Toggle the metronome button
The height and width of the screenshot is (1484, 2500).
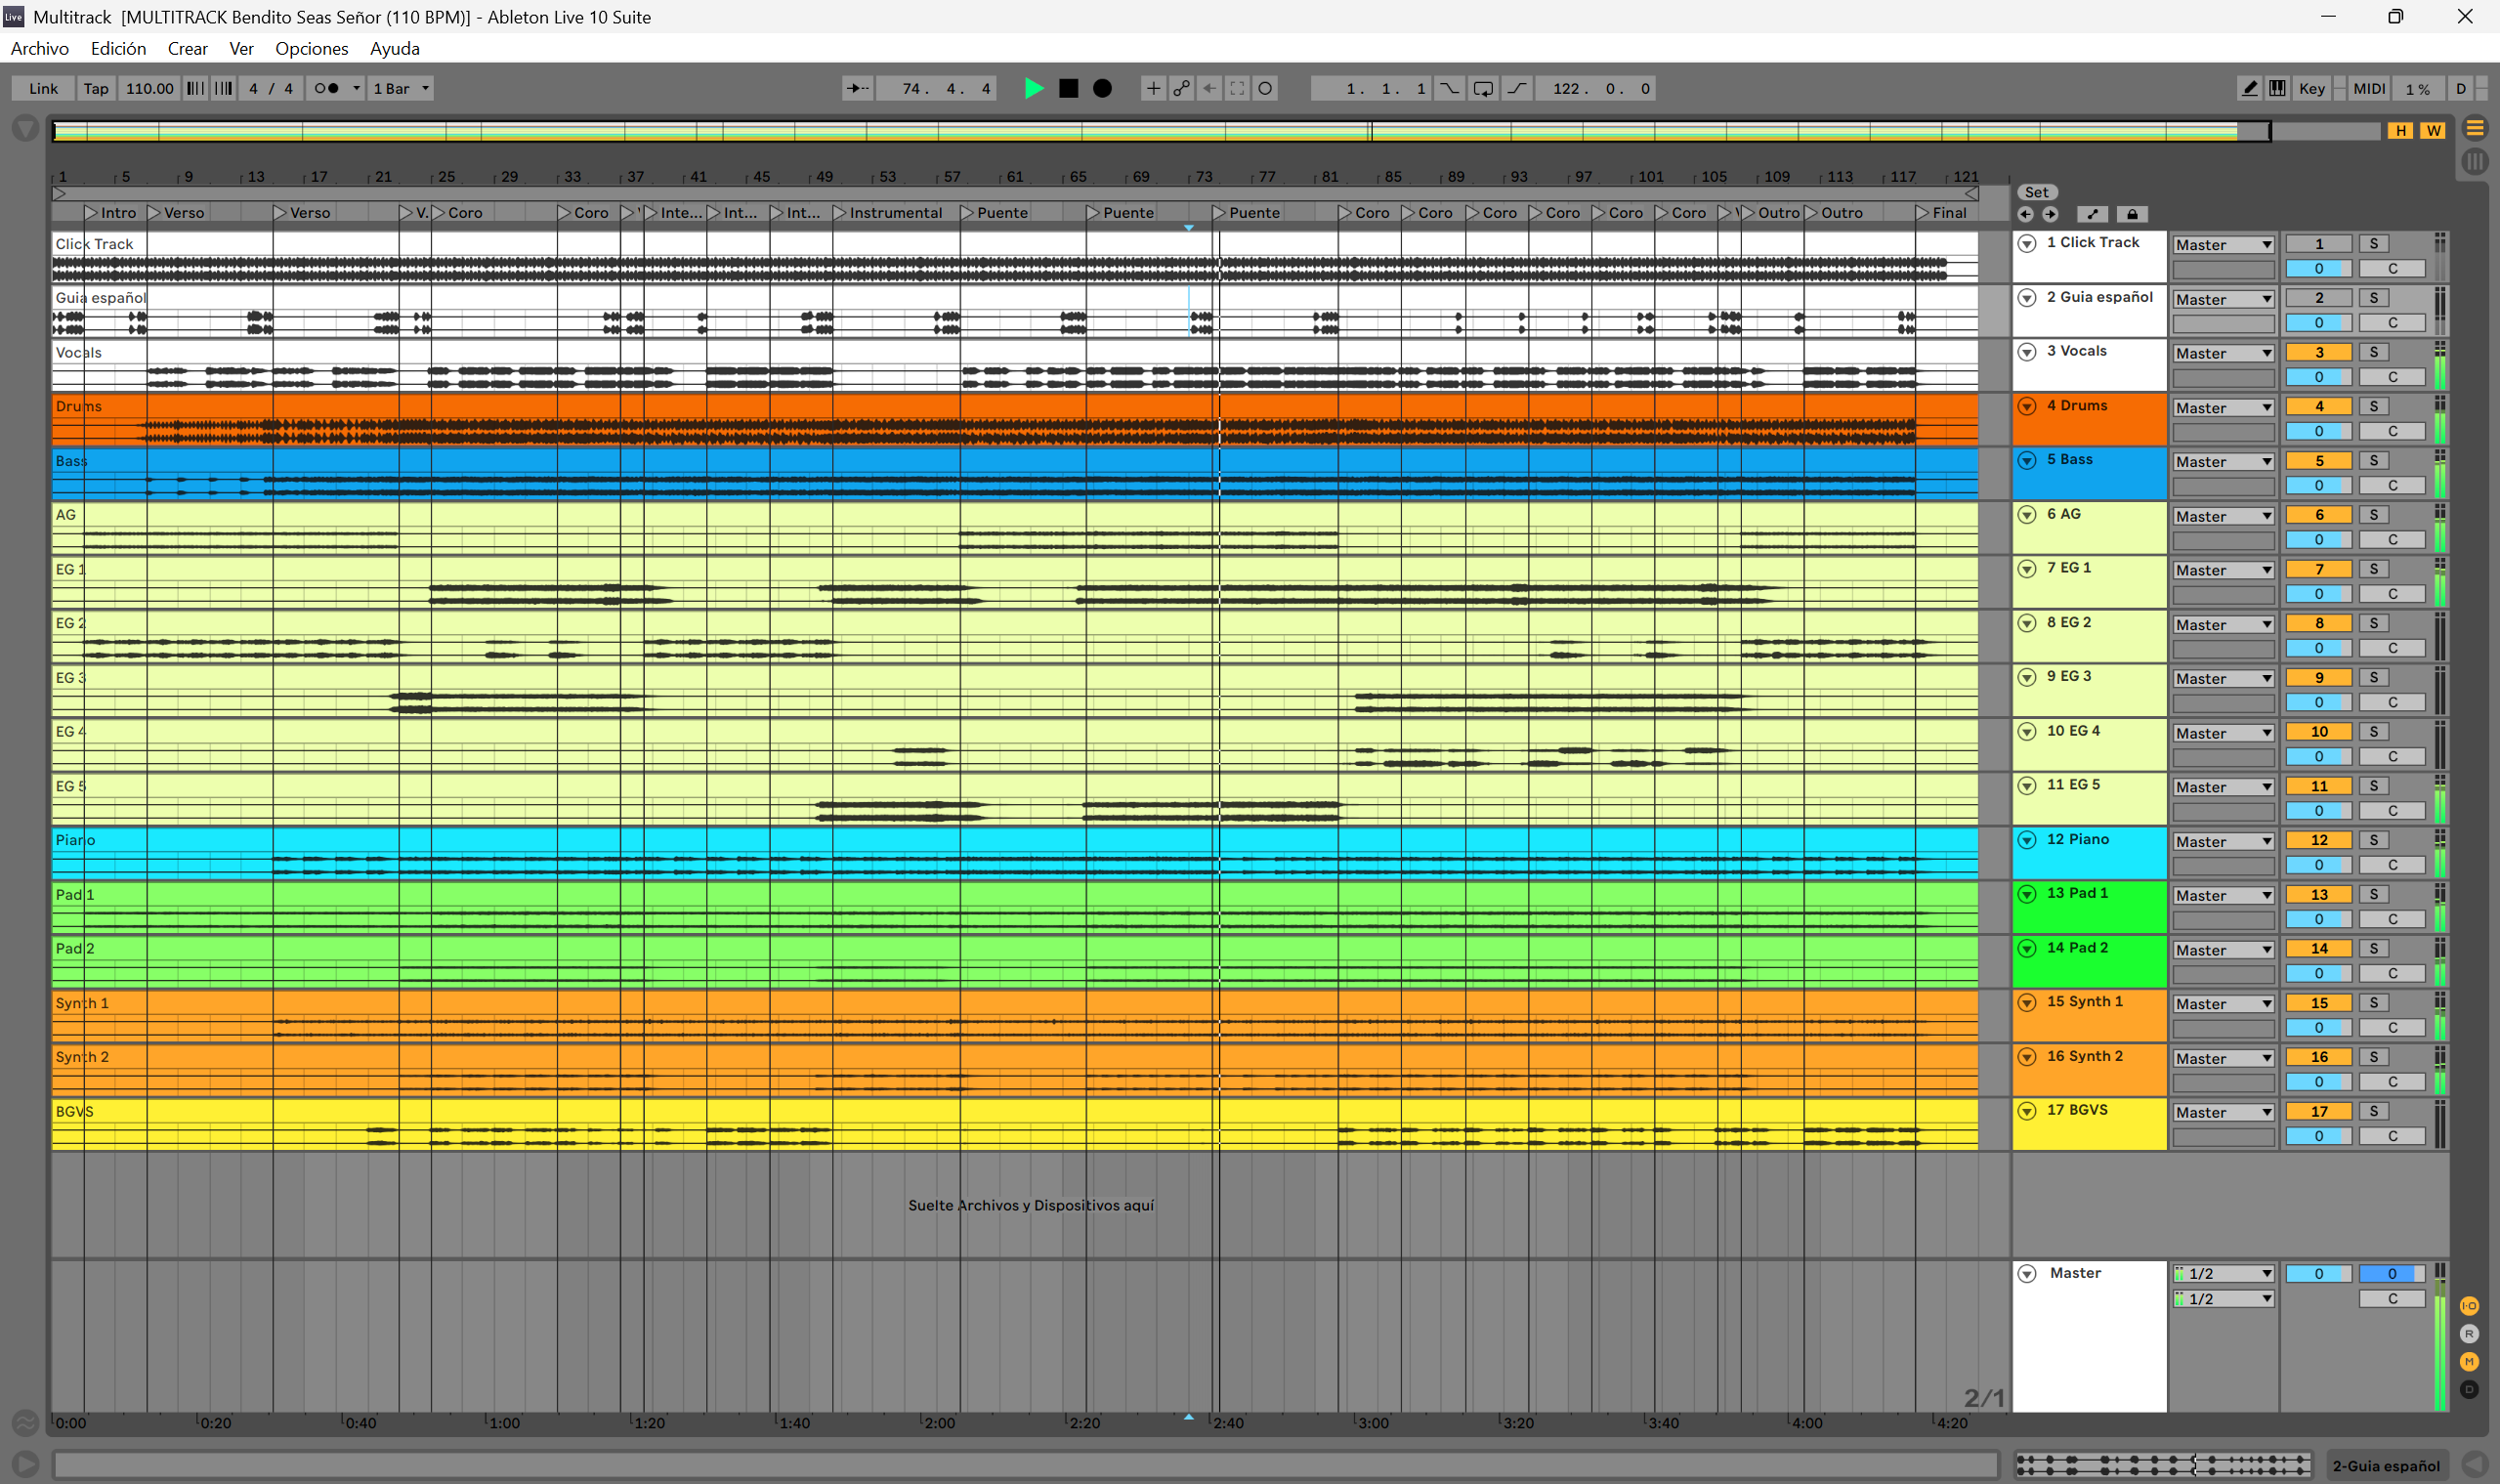[326, 88]
